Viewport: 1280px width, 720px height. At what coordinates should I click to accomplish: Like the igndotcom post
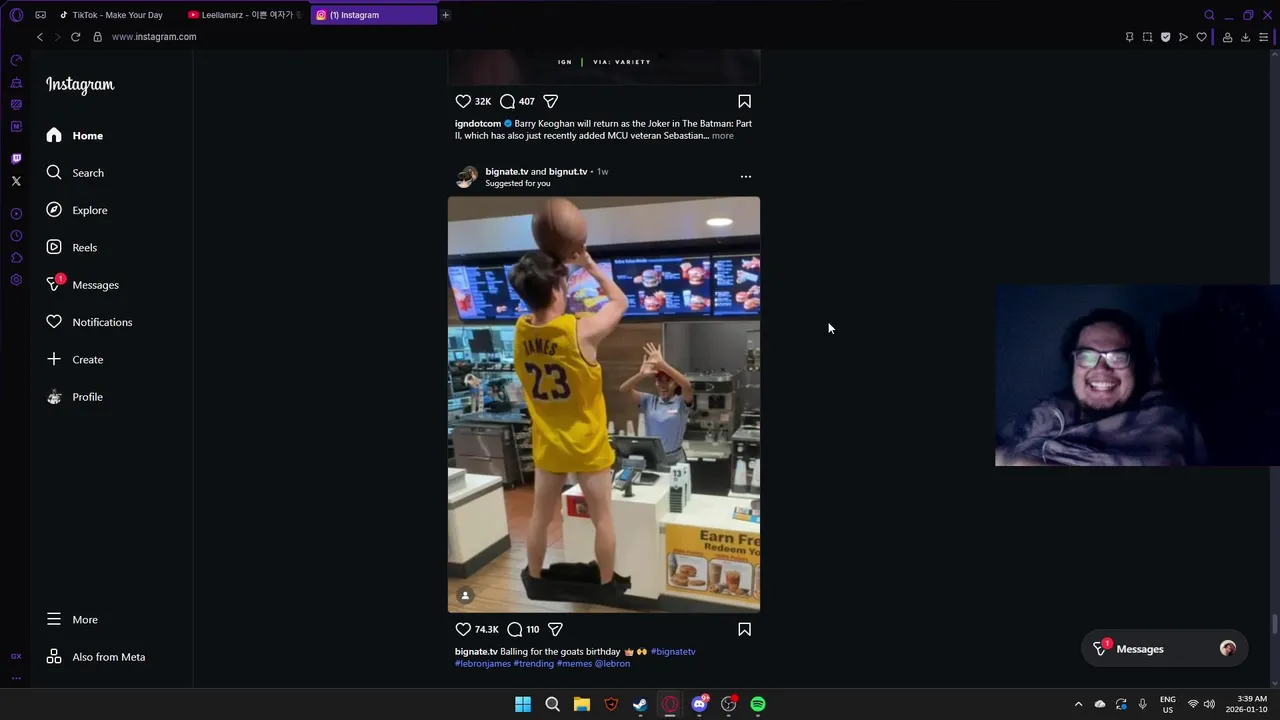tap(463, 101)
